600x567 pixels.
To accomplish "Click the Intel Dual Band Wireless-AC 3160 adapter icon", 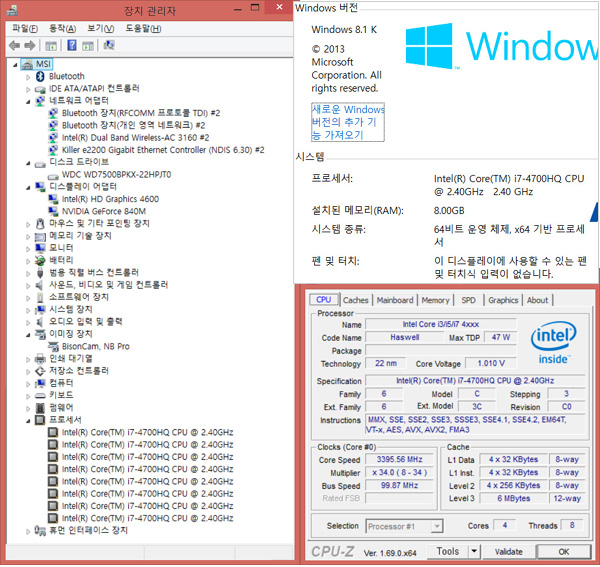I will [53, 138].
